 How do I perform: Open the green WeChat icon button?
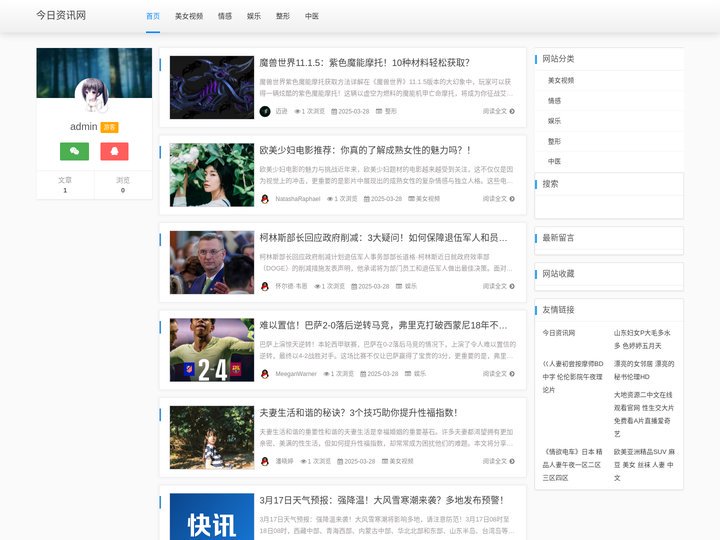[x=74, y=151]
